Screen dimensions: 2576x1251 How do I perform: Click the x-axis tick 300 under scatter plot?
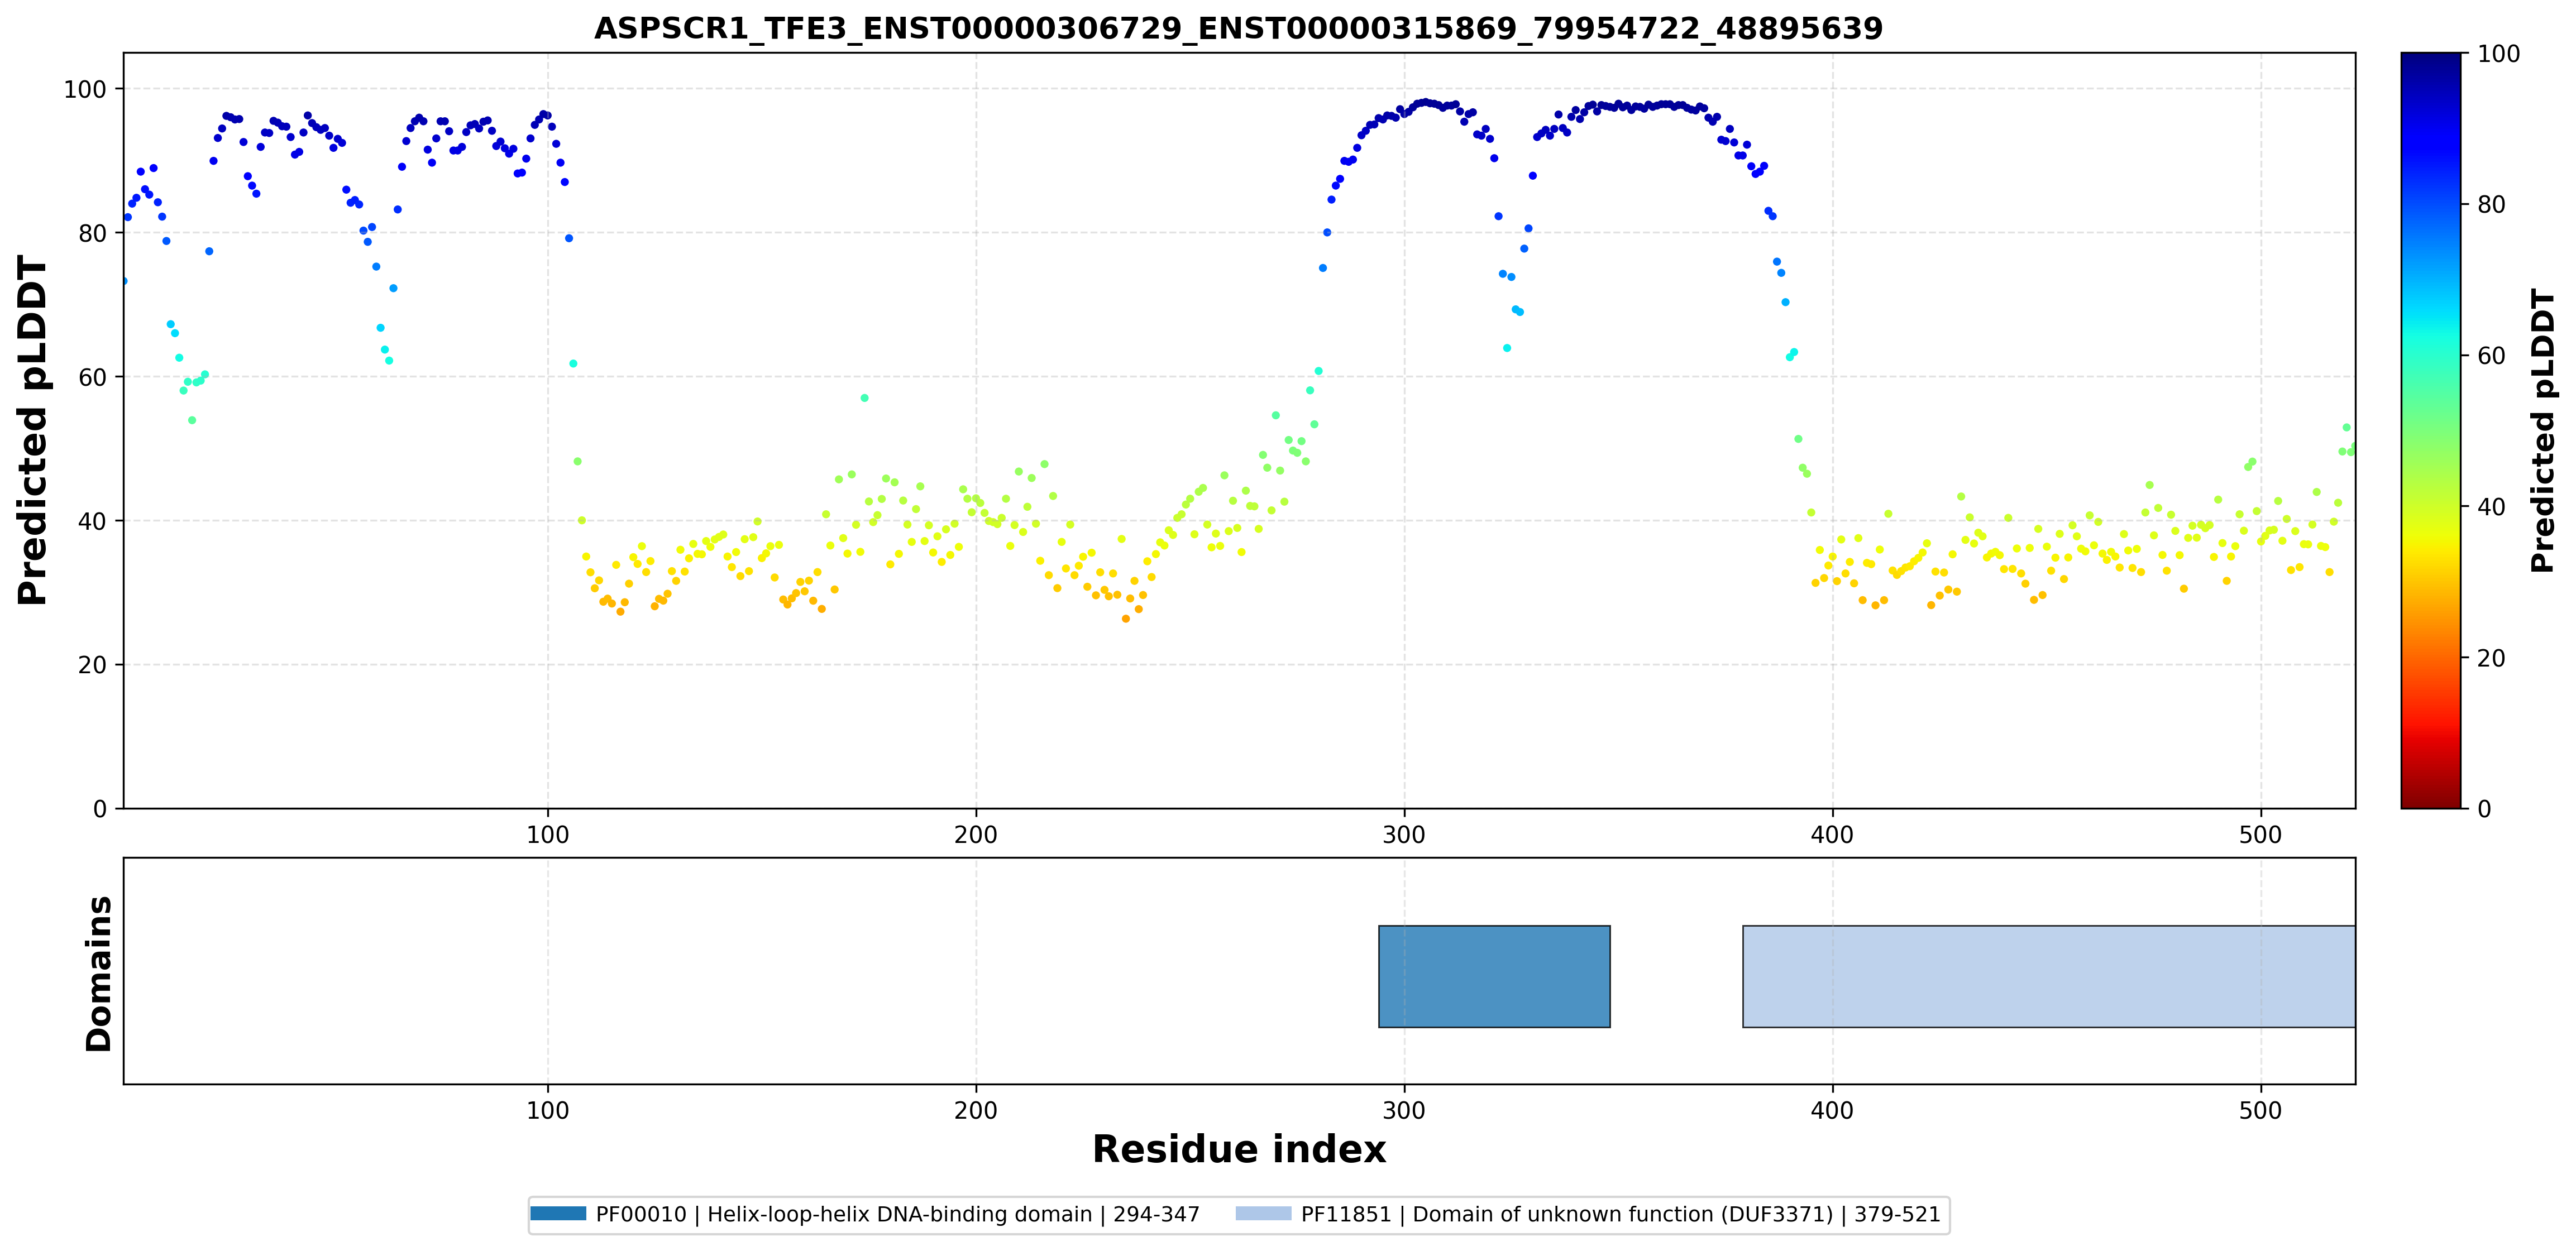(1404, 835)
